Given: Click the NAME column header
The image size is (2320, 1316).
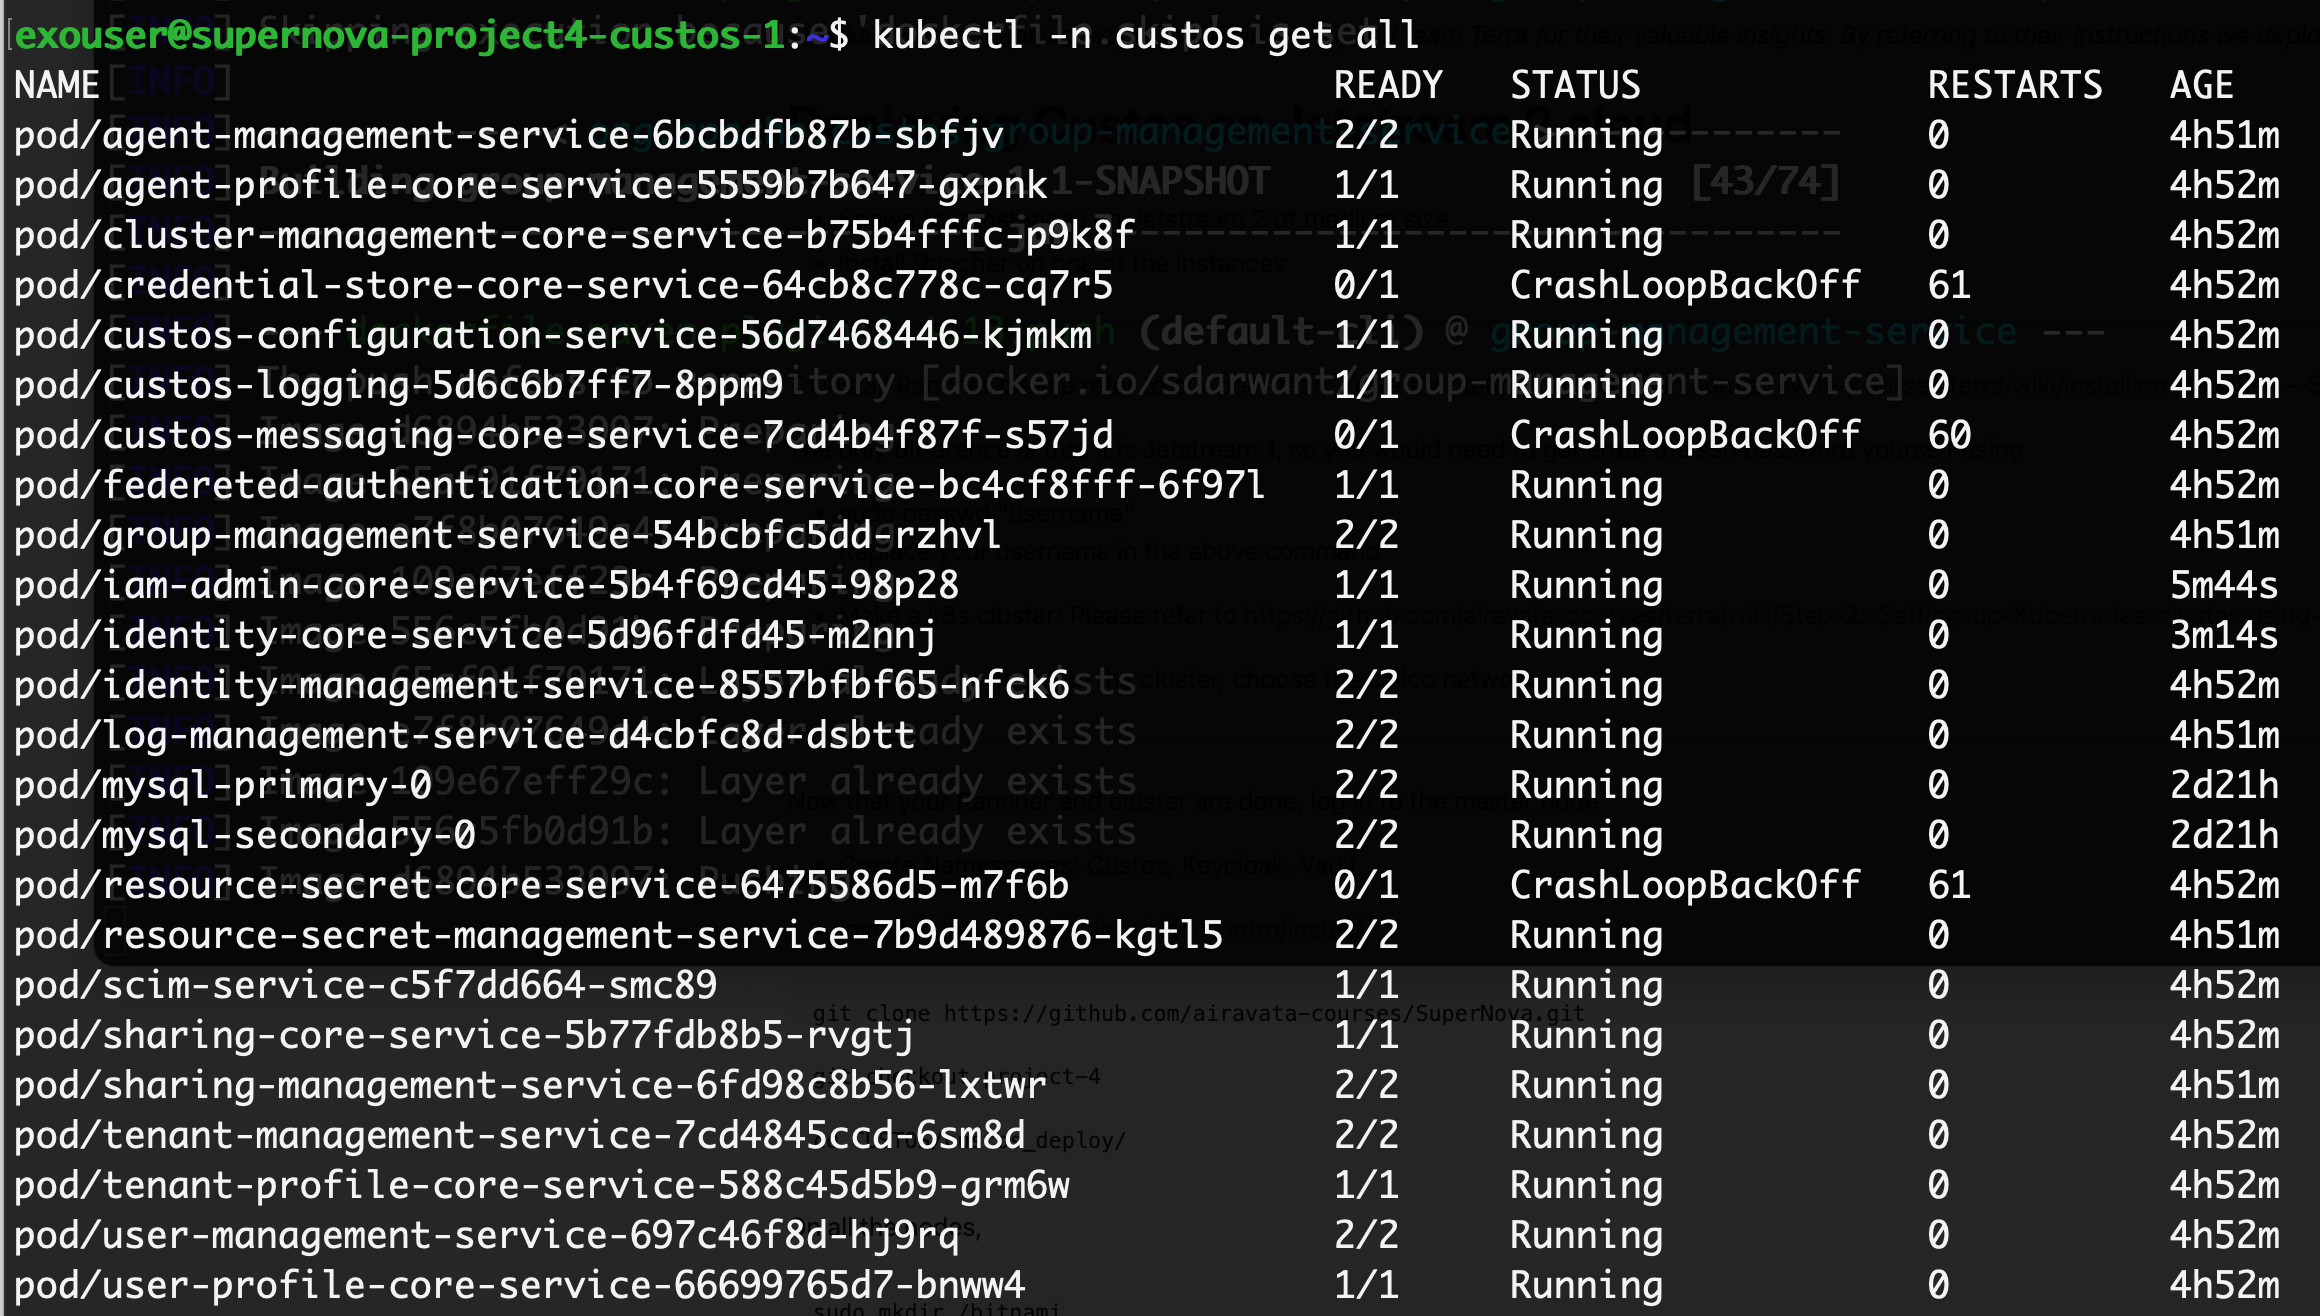Looking at the screenshot, I should coord(57,85).
